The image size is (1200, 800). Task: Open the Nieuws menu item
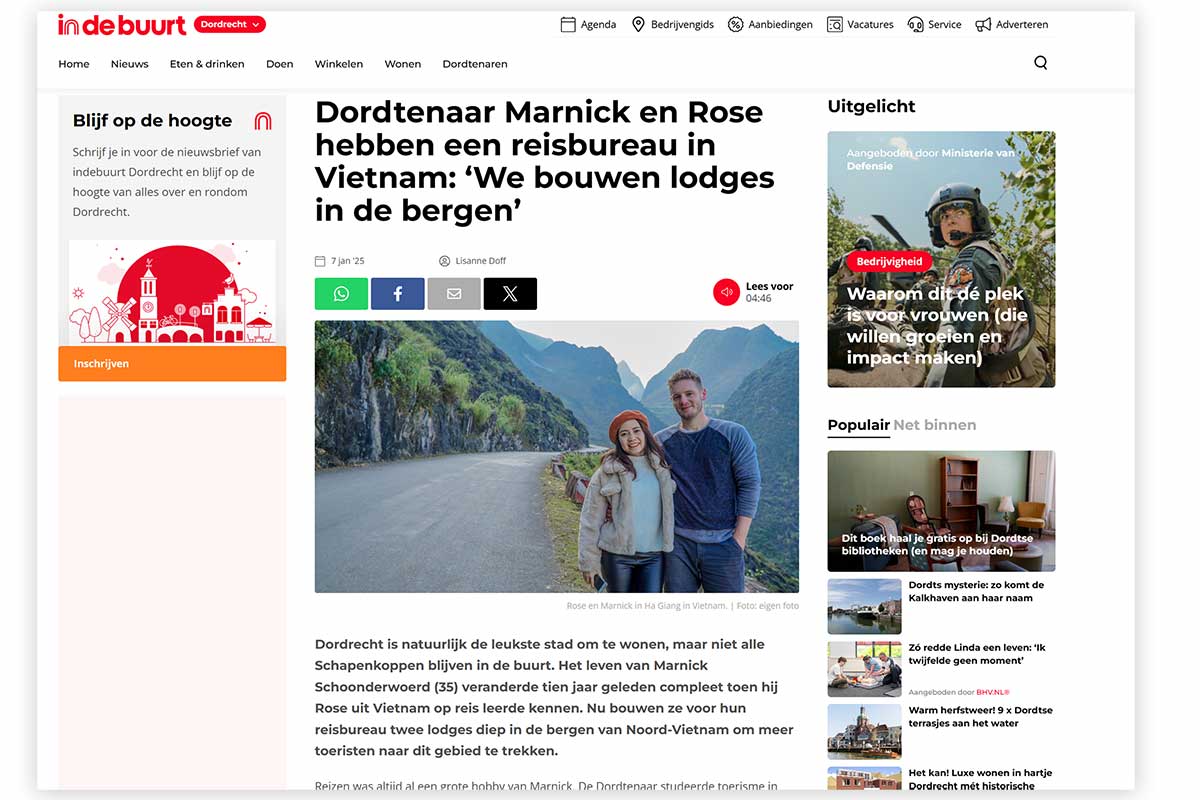coord(129,64)
